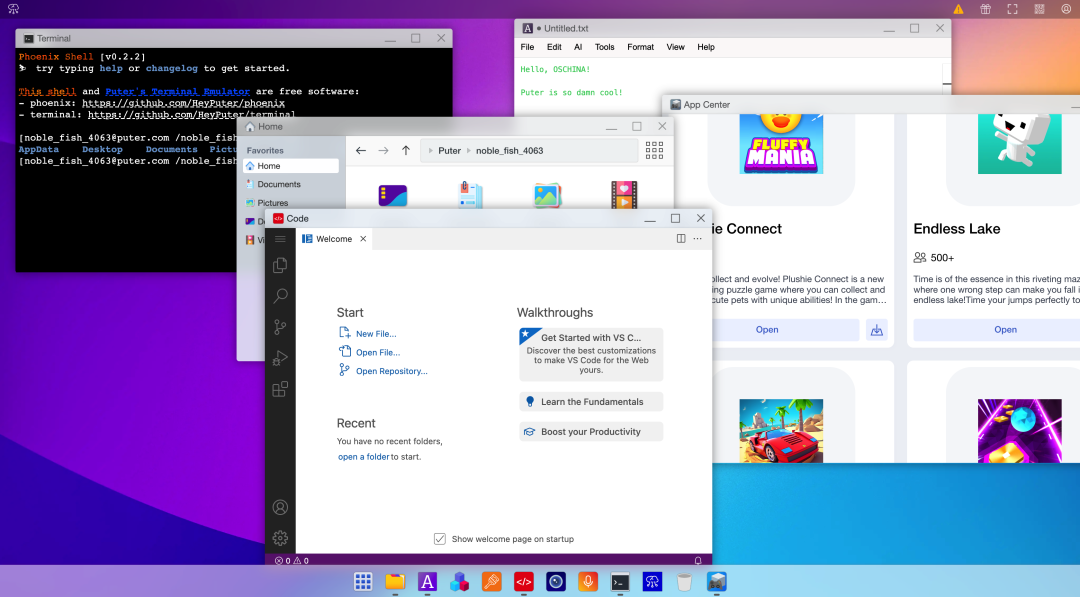This screenshot has width=1080, height=597.
Task: Open file manager layout view options
Action: 654,150
